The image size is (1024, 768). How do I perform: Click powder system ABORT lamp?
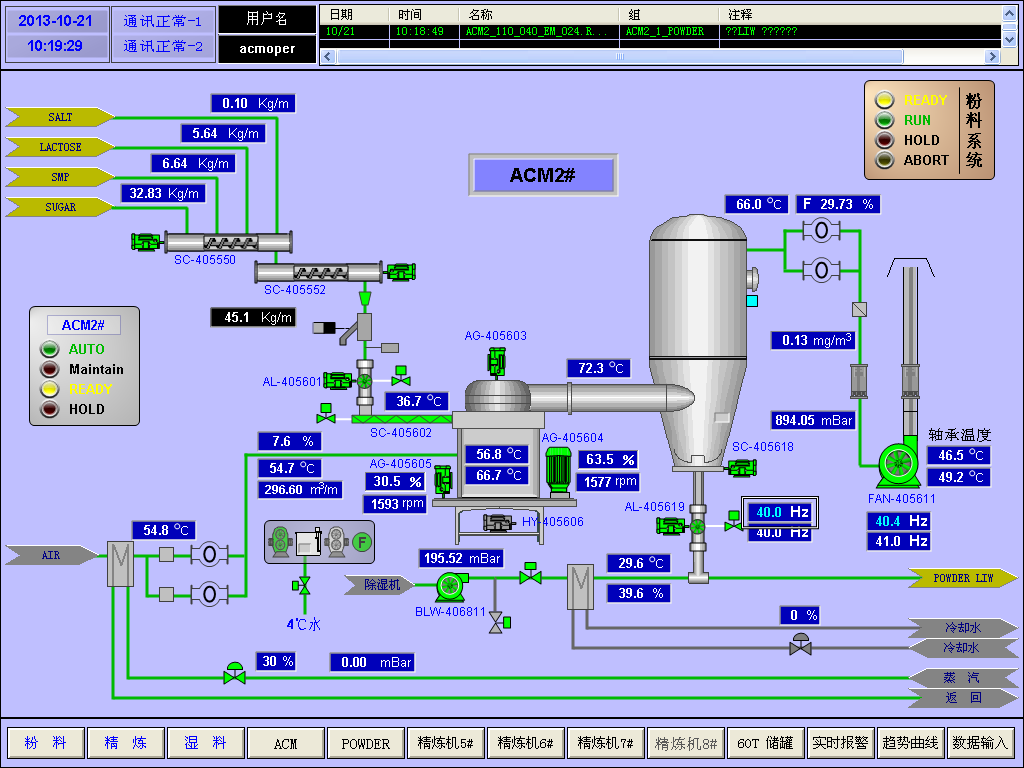point(884,160)
